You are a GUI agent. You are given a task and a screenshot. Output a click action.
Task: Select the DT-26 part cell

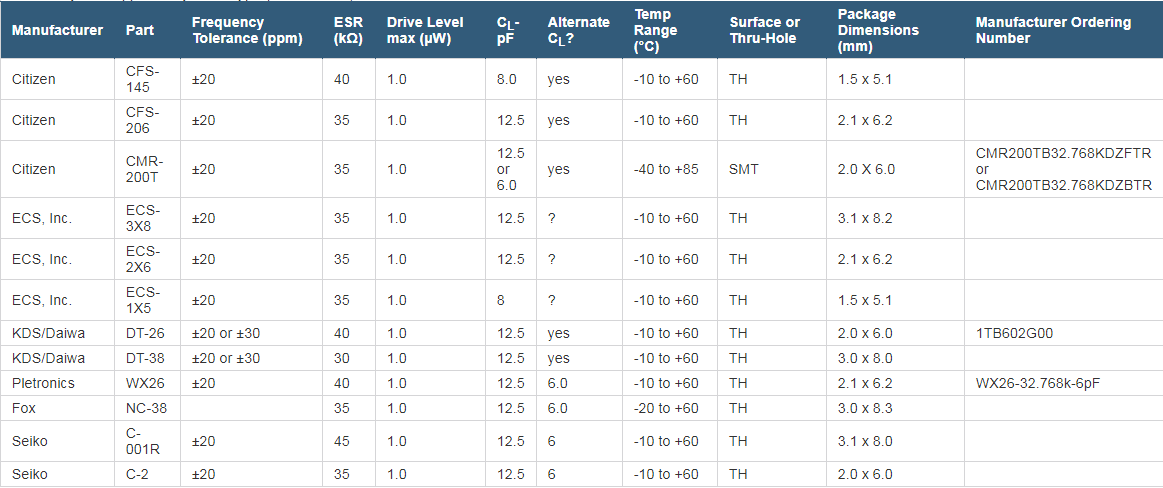click(x=144, y=333)
